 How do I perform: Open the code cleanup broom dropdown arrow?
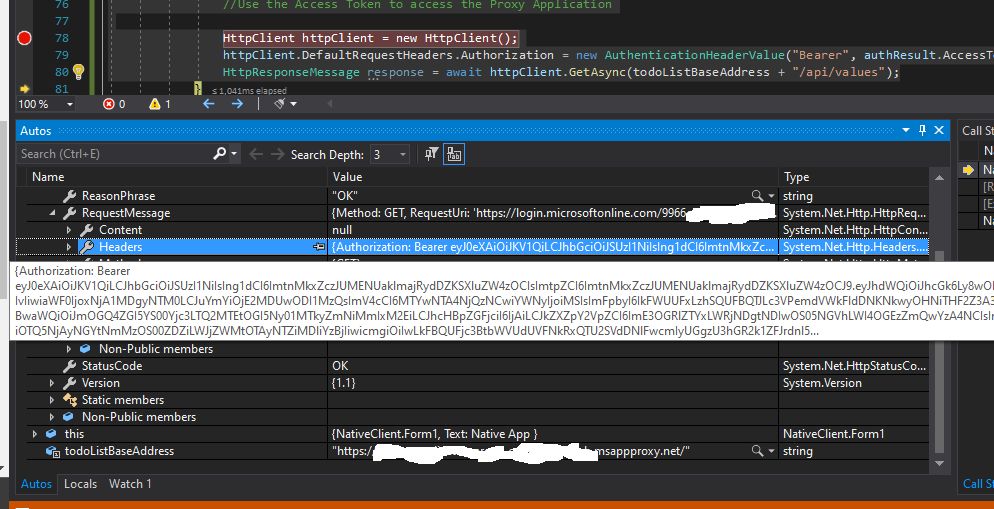click(293, 104)
